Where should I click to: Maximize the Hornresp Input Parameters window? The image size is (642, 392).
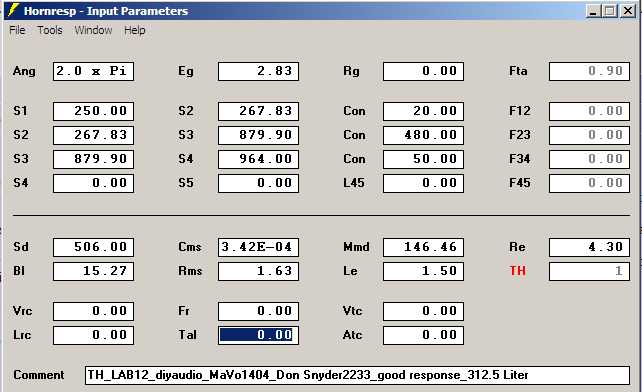[610, 11]
